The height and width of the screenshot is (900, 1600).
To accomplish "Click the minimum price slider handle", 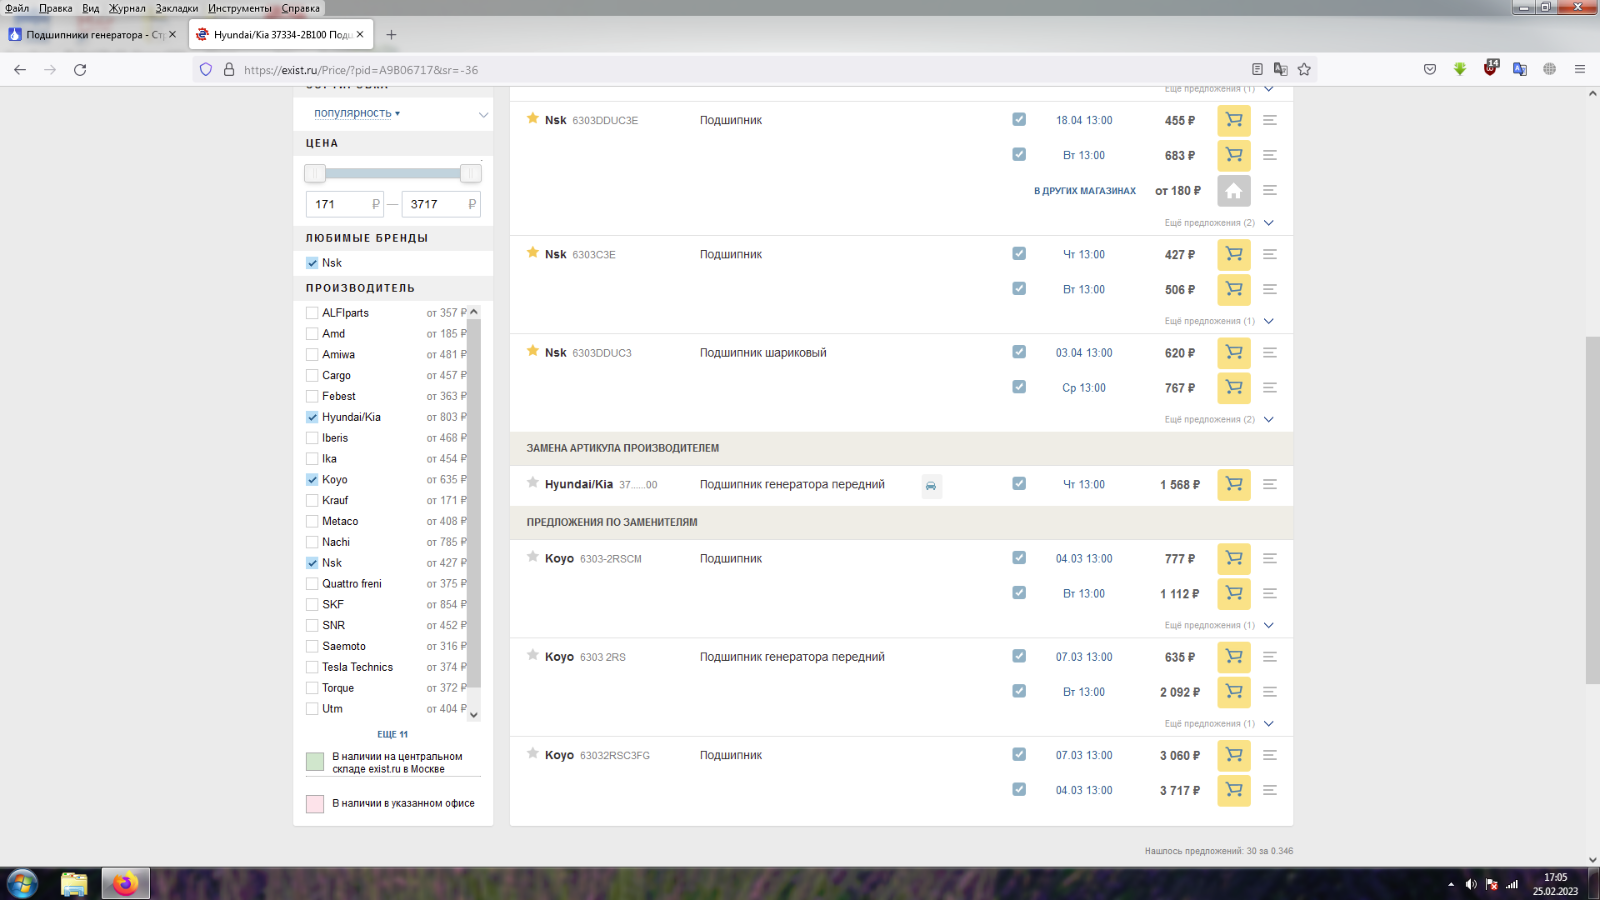I will pyautogui.click(x=315, y=173).
